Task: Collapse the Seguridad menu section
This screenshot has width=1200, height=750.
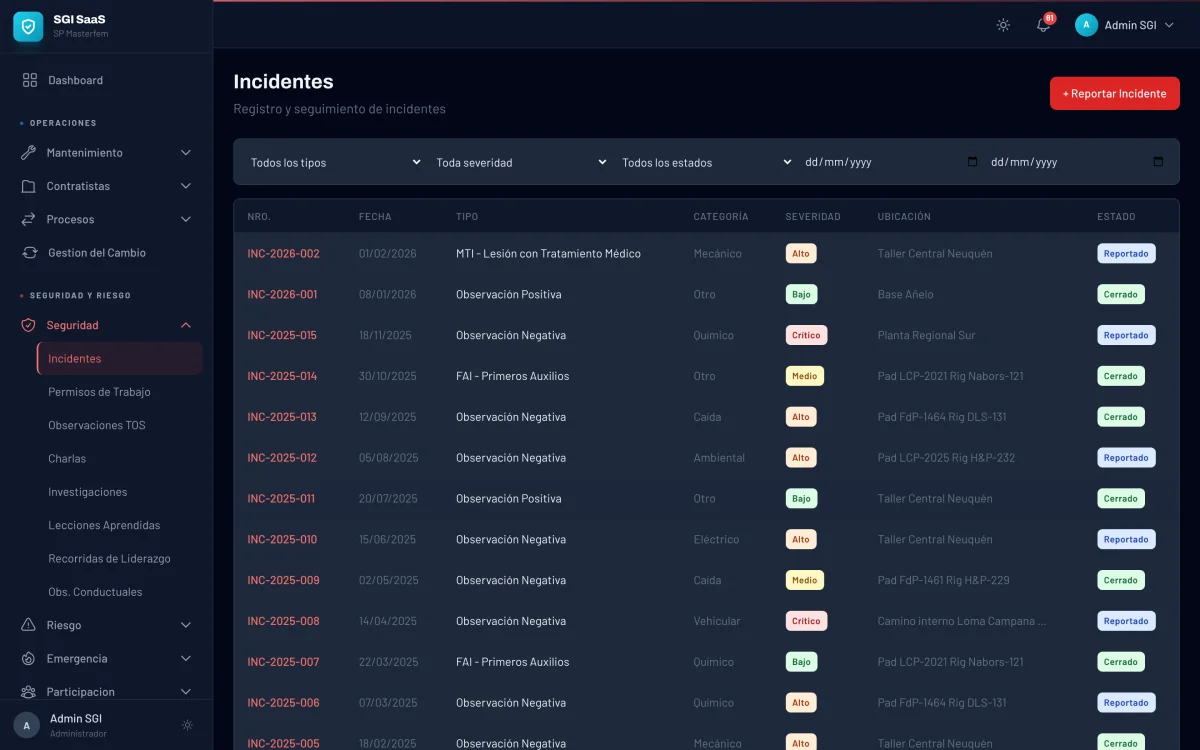Action: [185, 325]
